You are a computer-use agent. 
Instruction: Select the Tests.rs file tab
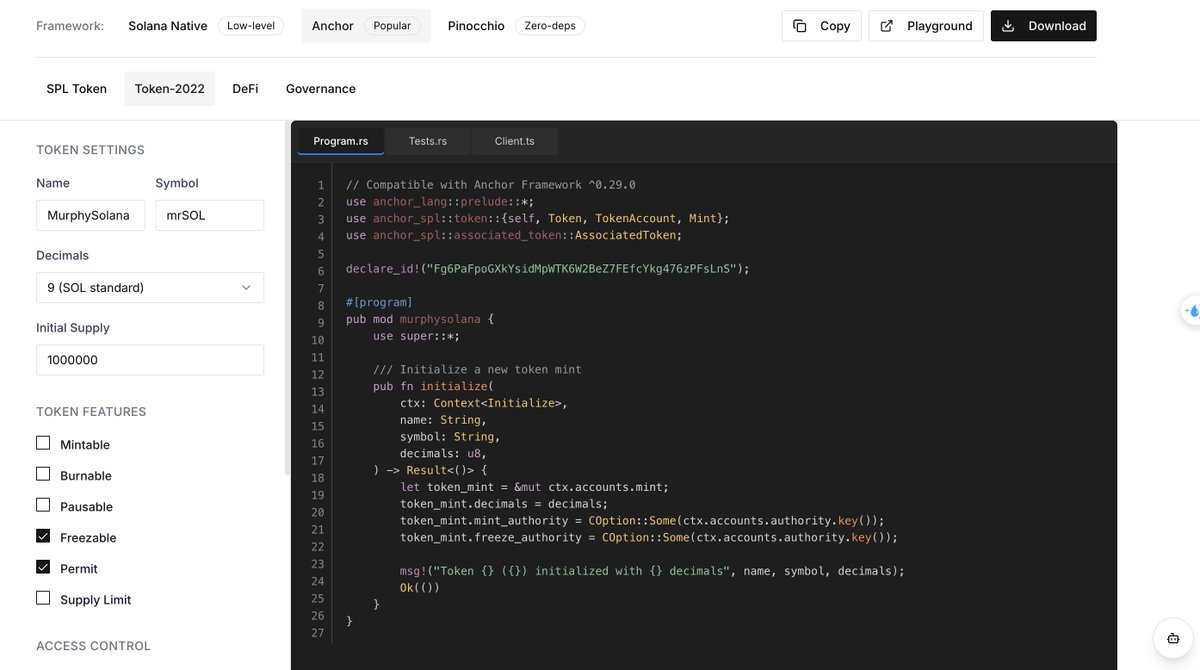click(427, 141)
